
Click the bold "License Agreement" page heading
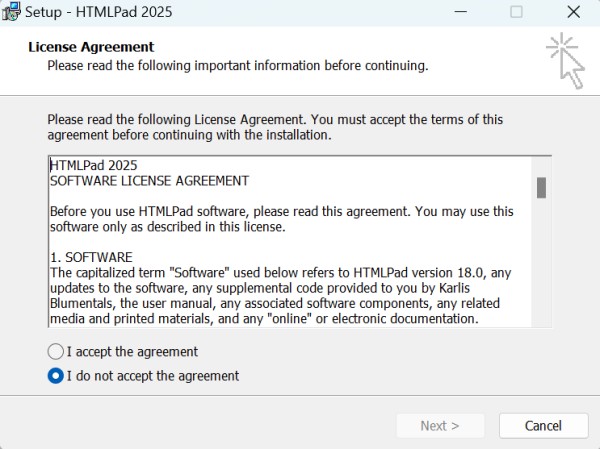coord(91,47)
